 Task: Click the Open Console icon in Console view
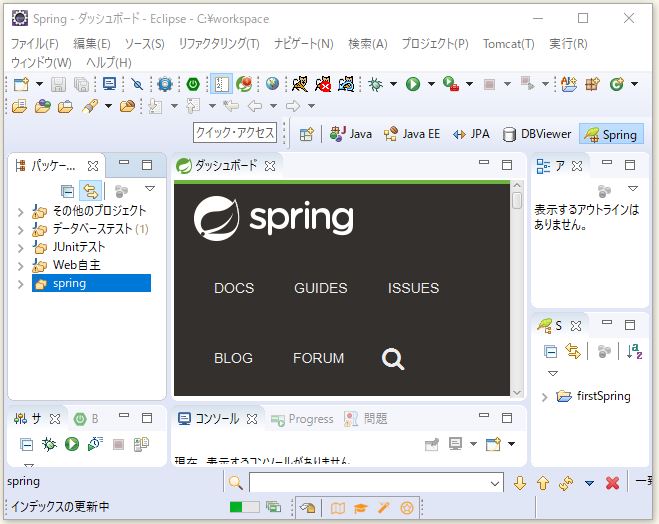click(x=493, y=444)
